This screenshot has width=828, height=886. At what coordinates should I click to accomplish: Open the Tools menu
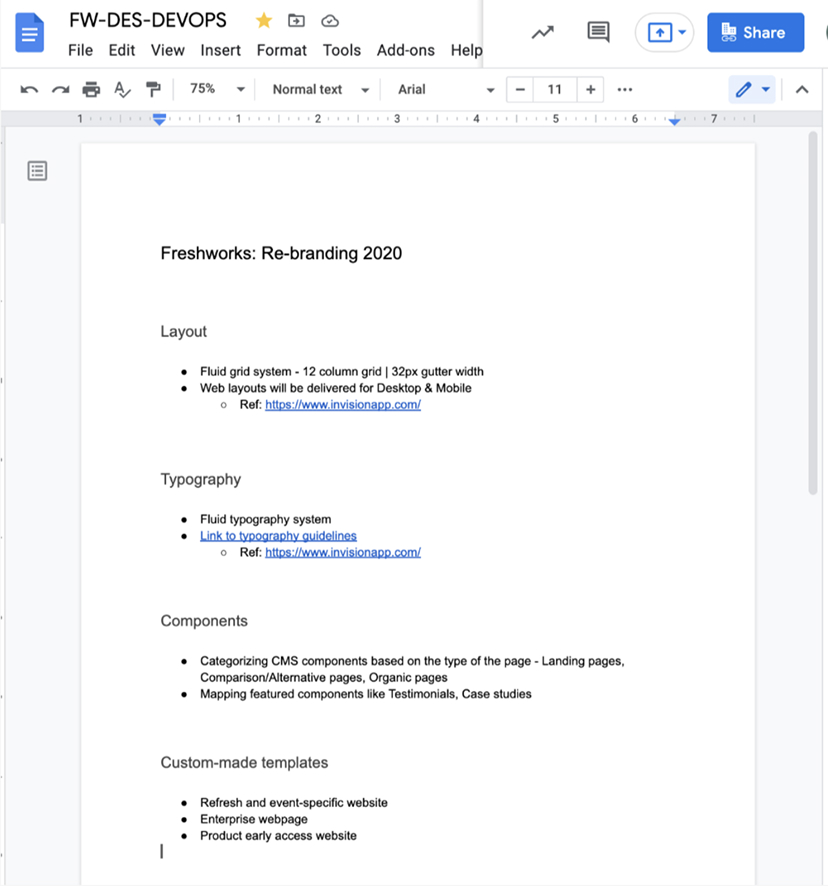point(341,50)
